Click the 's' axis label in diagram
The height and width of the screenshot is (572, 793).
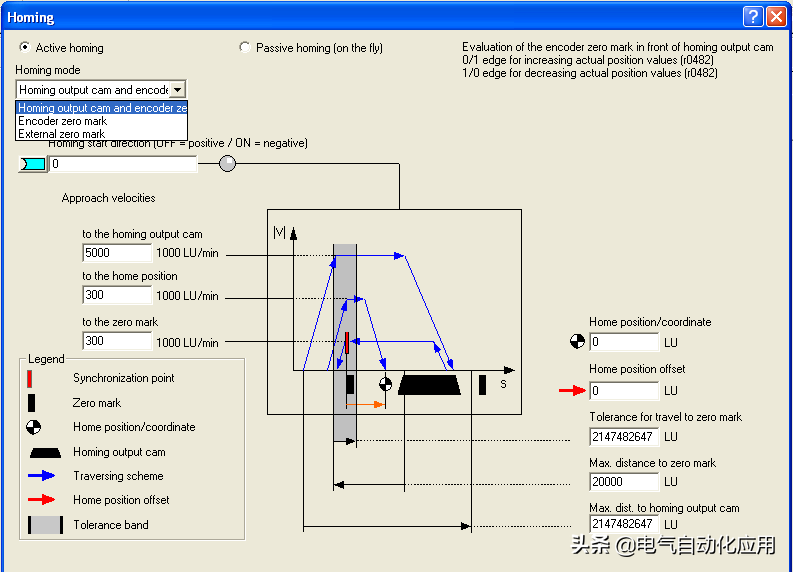click(x=503, y=384)
